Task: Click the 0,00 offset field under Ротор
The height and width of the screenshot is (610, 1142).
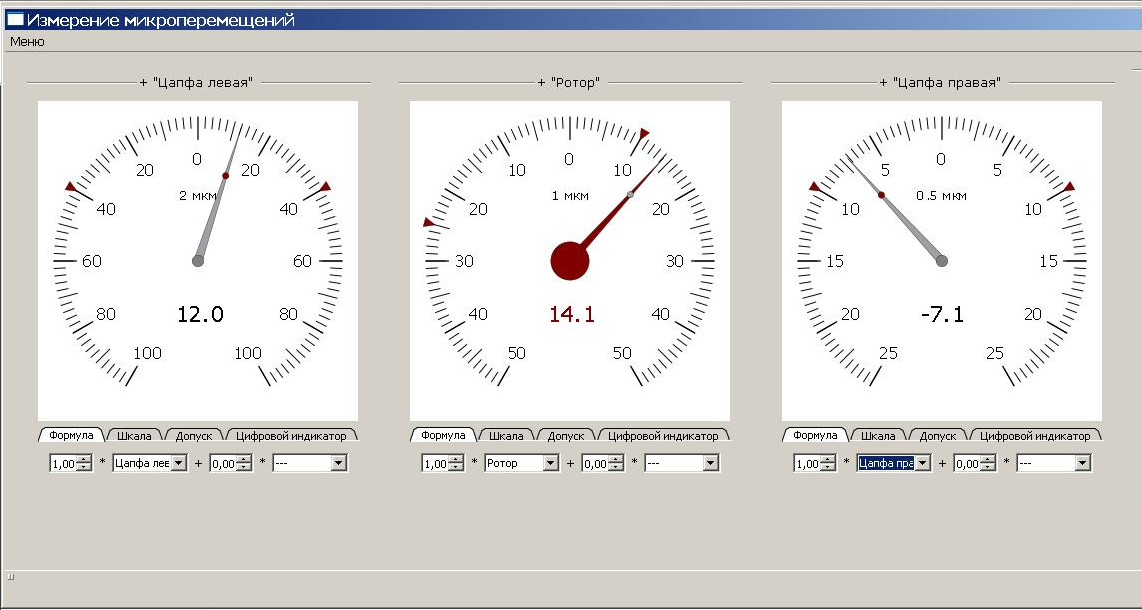Action: (x=595, y=463)
